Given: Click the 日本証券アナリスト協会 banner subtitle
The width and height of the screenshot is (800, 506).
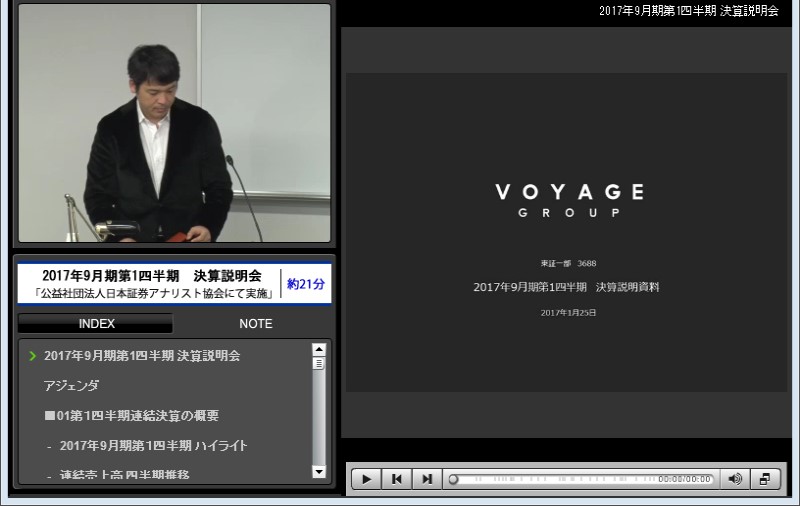Looking at the screenshot, I should tap(154, 293).
